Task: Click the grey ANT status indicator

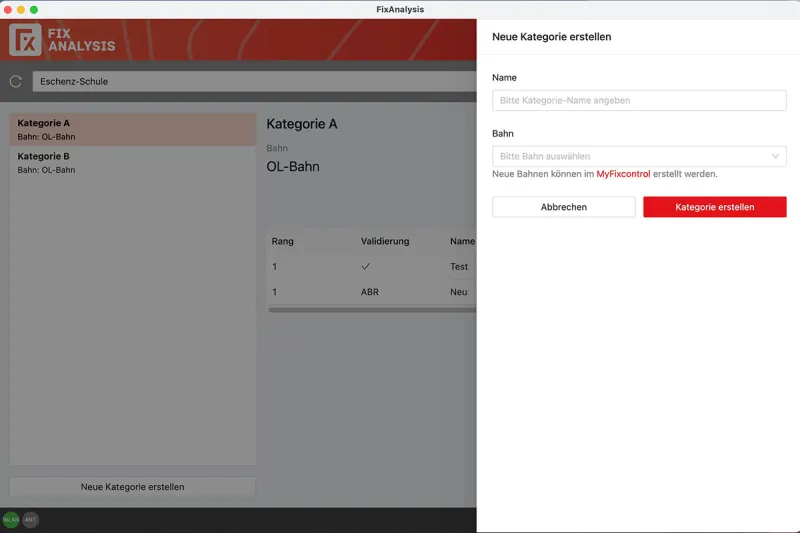Action: [31, 520]
